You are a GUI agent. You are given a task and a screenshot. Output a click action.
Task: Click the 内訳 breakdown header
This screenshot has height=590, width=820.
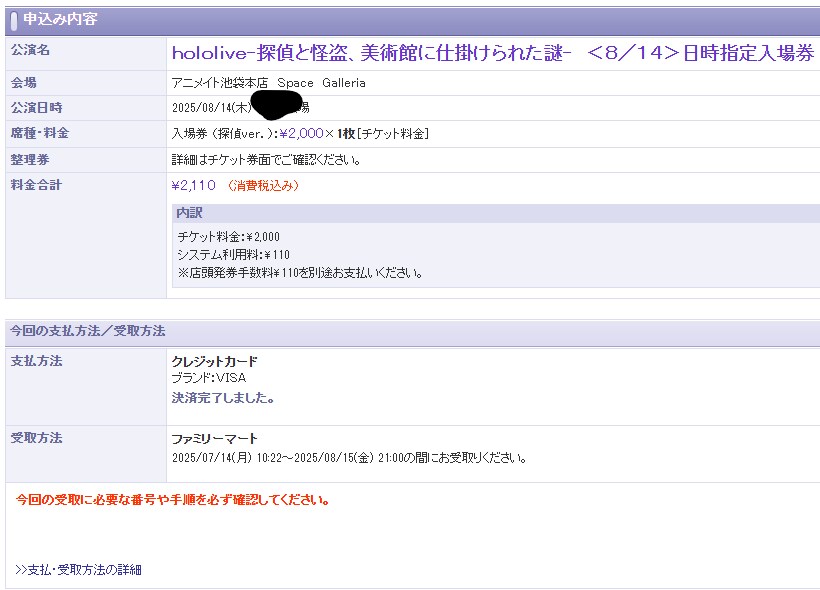coord(189,213)
